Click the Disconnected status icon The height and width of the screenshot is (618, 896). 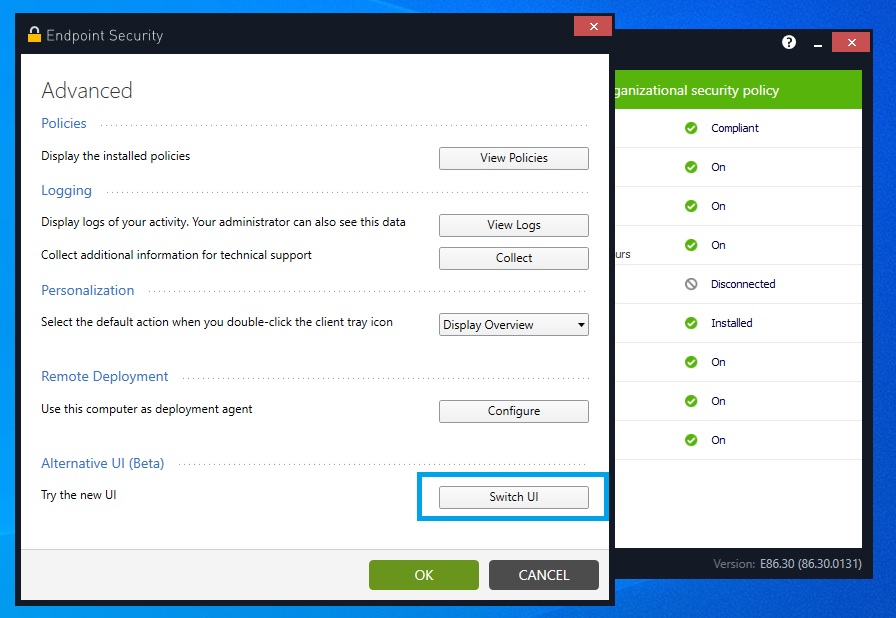click(690, 284)
